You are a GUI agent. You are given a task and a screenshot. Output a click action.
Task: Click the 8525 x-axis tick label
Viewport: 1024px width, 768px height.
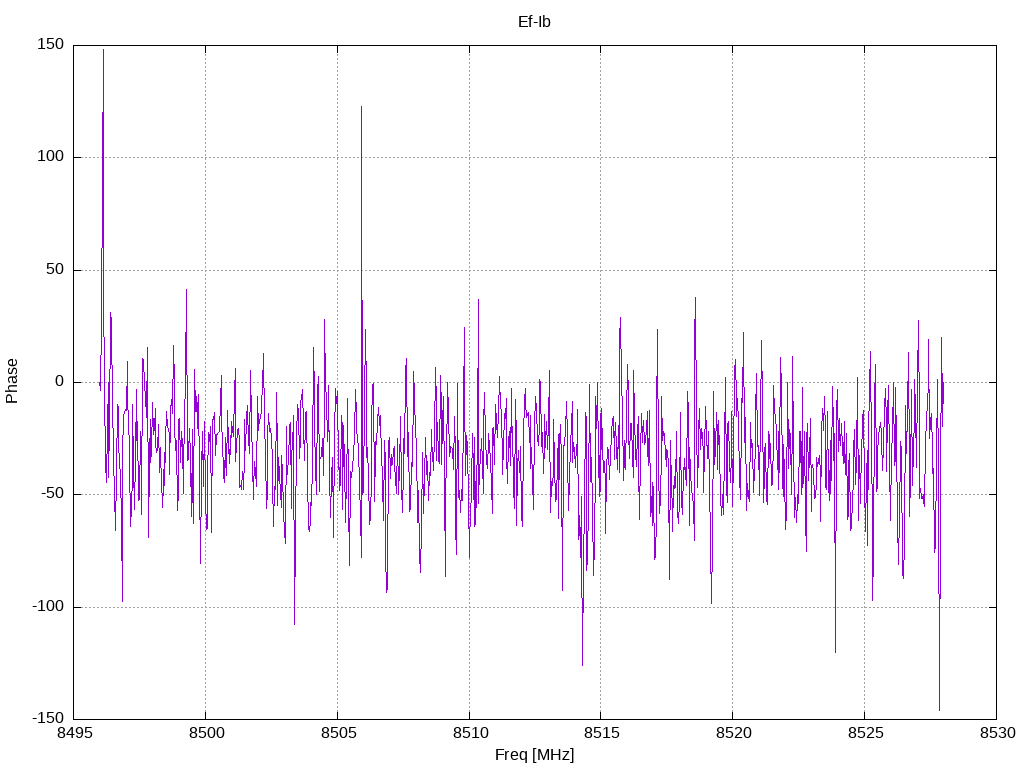click(865, 733)
